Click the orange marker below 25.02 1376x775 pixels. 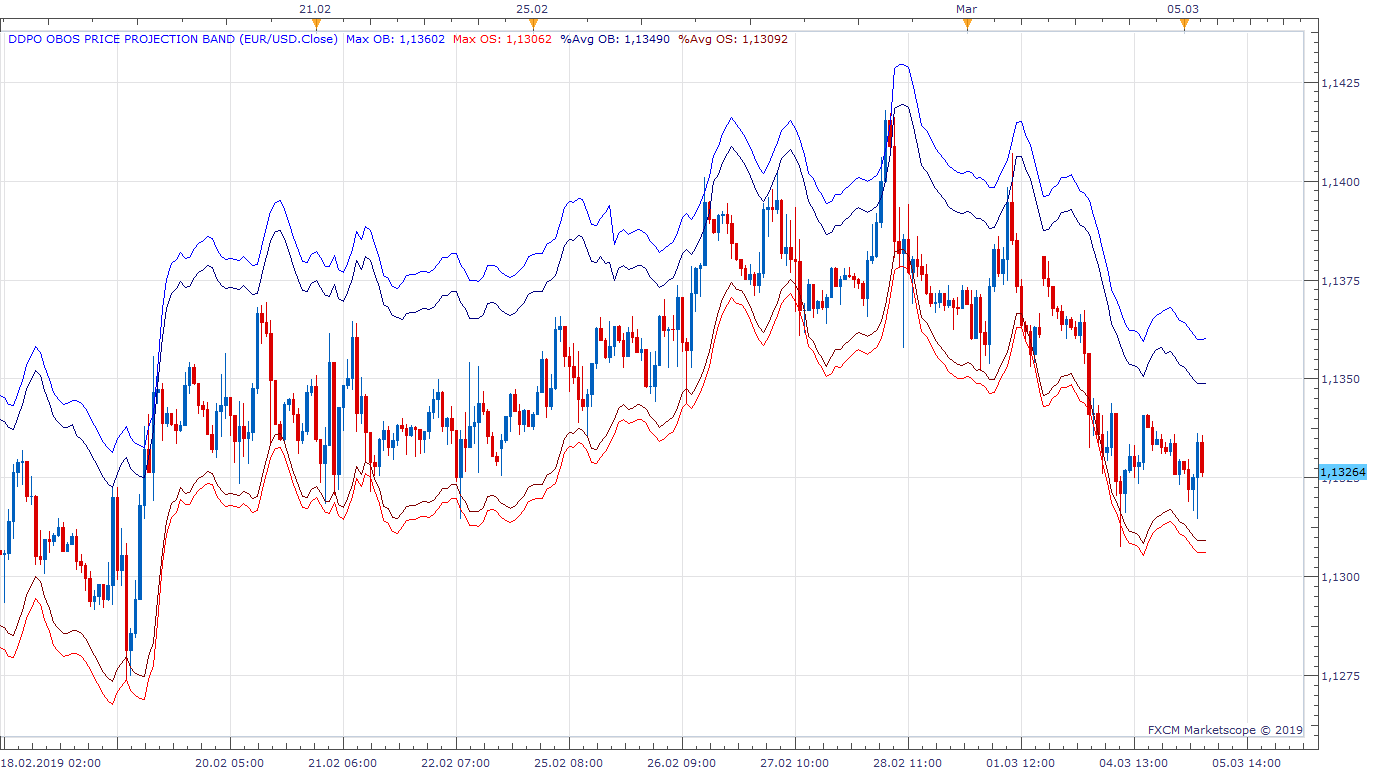[533, 24]
